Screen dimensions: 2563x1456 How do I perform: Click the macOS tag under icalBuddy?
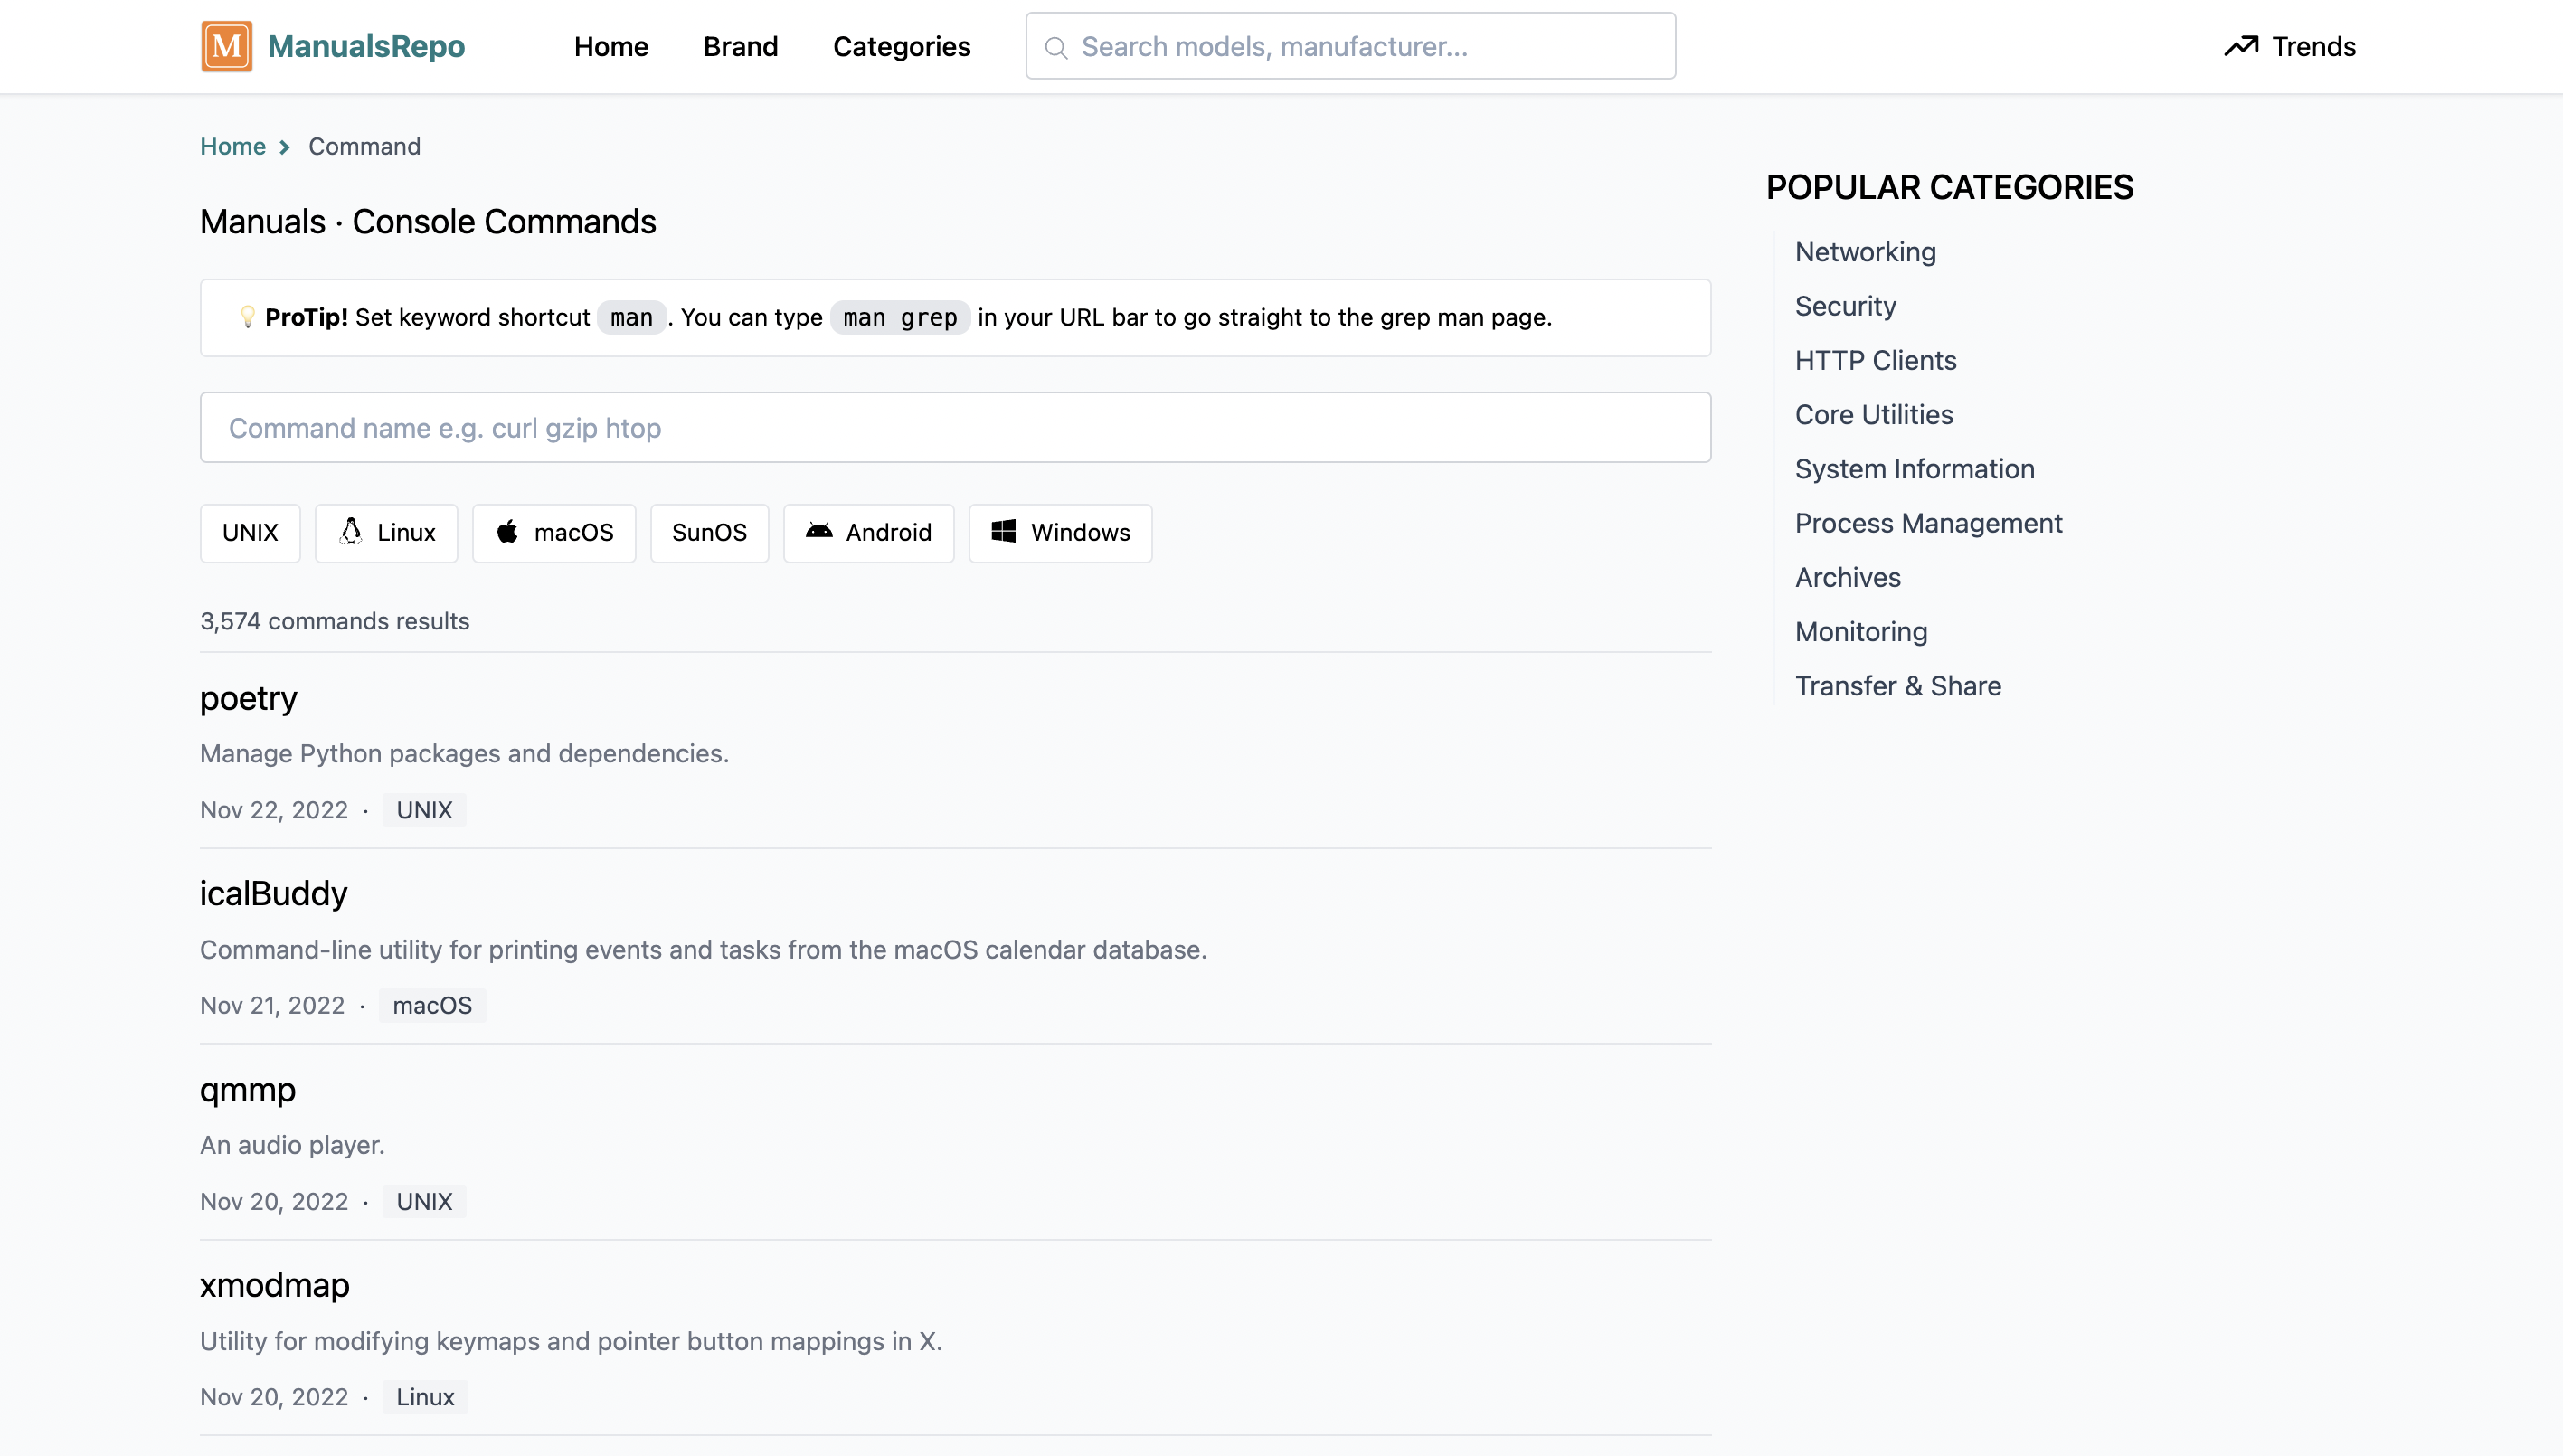coord(432,1005)
